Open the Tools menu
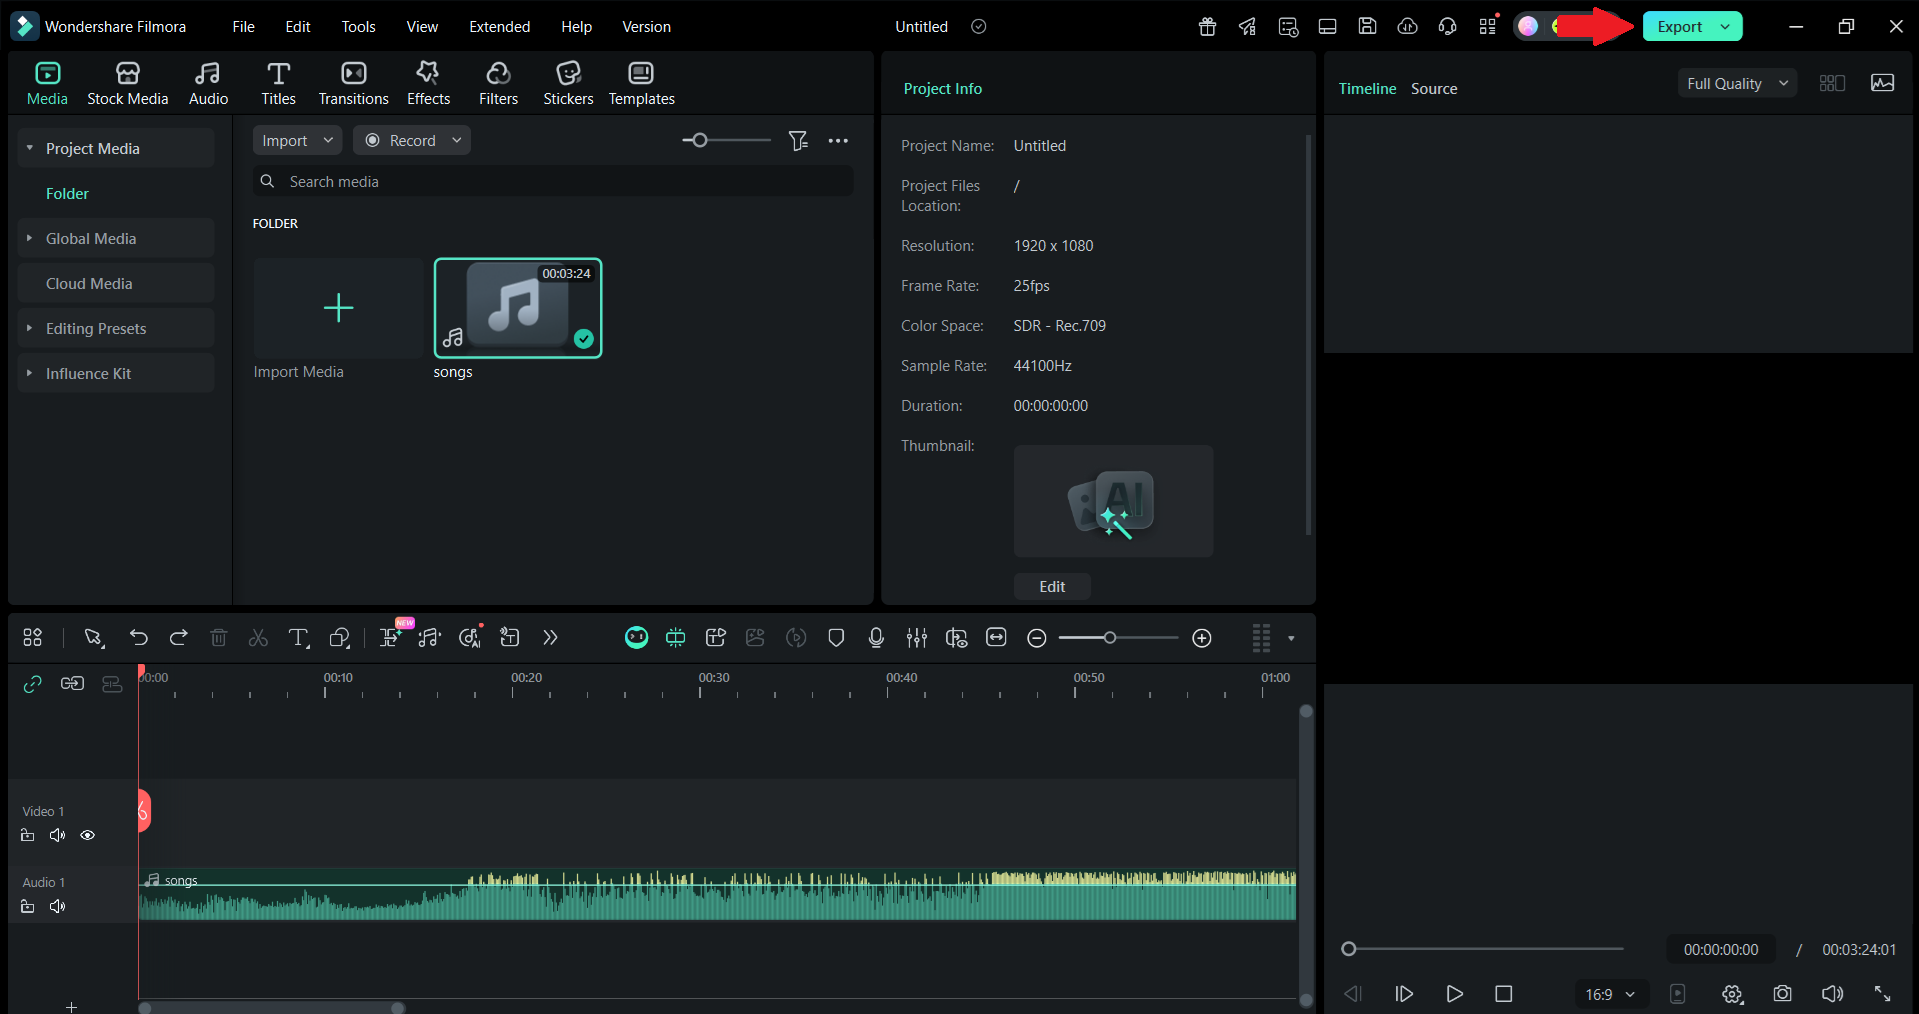The width and height of the screenshot is (1919, 1014). 358,26
